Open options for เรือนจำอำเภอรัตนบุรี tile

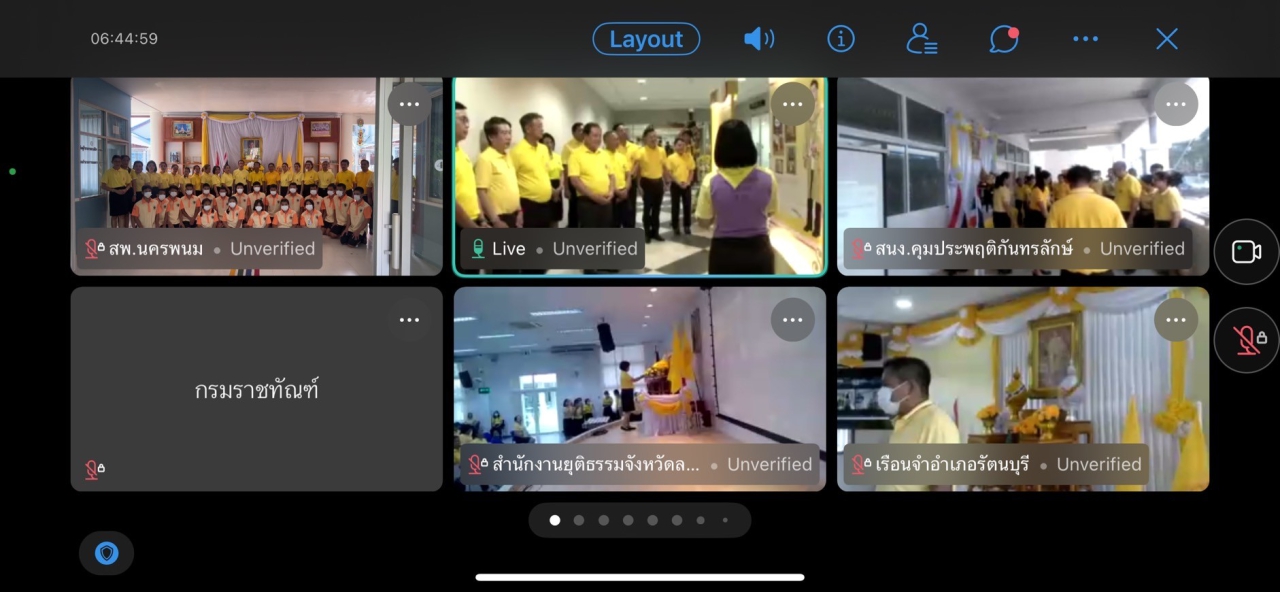[1176, 320]
